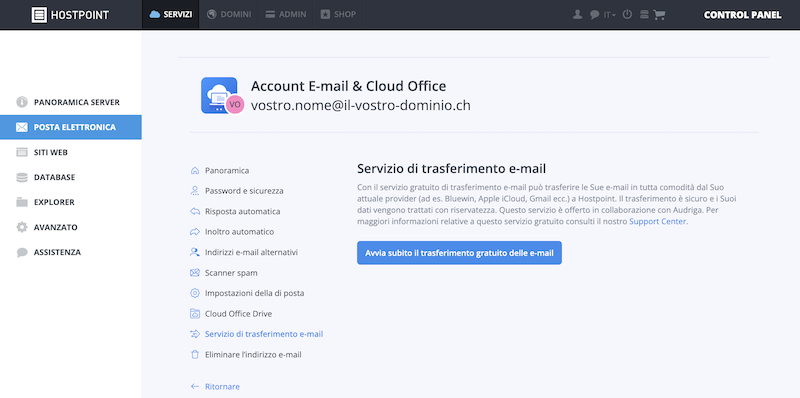Image resolution: width=800 pixels, height=398 pixels.
Task: Click the Inoltro automatico forward arrow icon
Action: pyautogui.click(x=194, y=232)
